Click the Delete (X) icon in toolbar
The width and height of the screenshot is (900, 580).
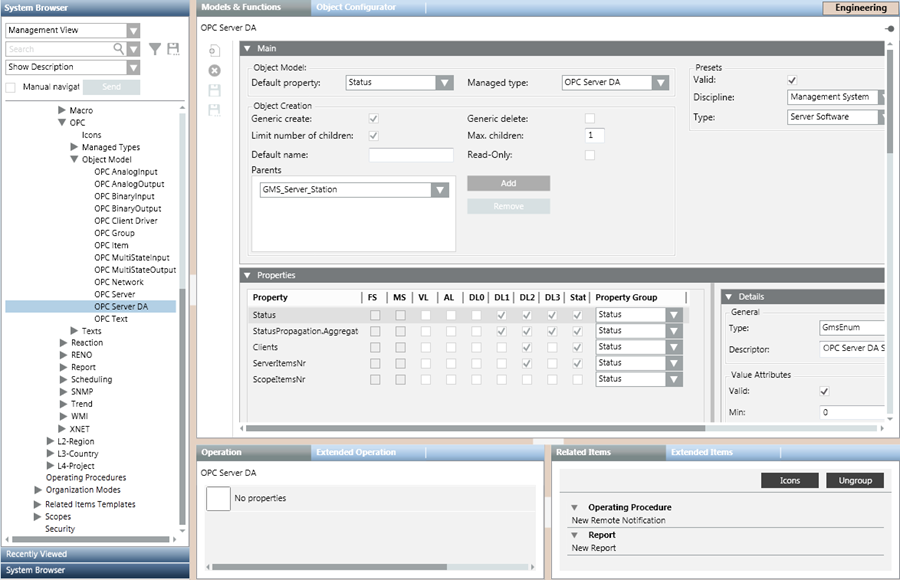point(214,70)
